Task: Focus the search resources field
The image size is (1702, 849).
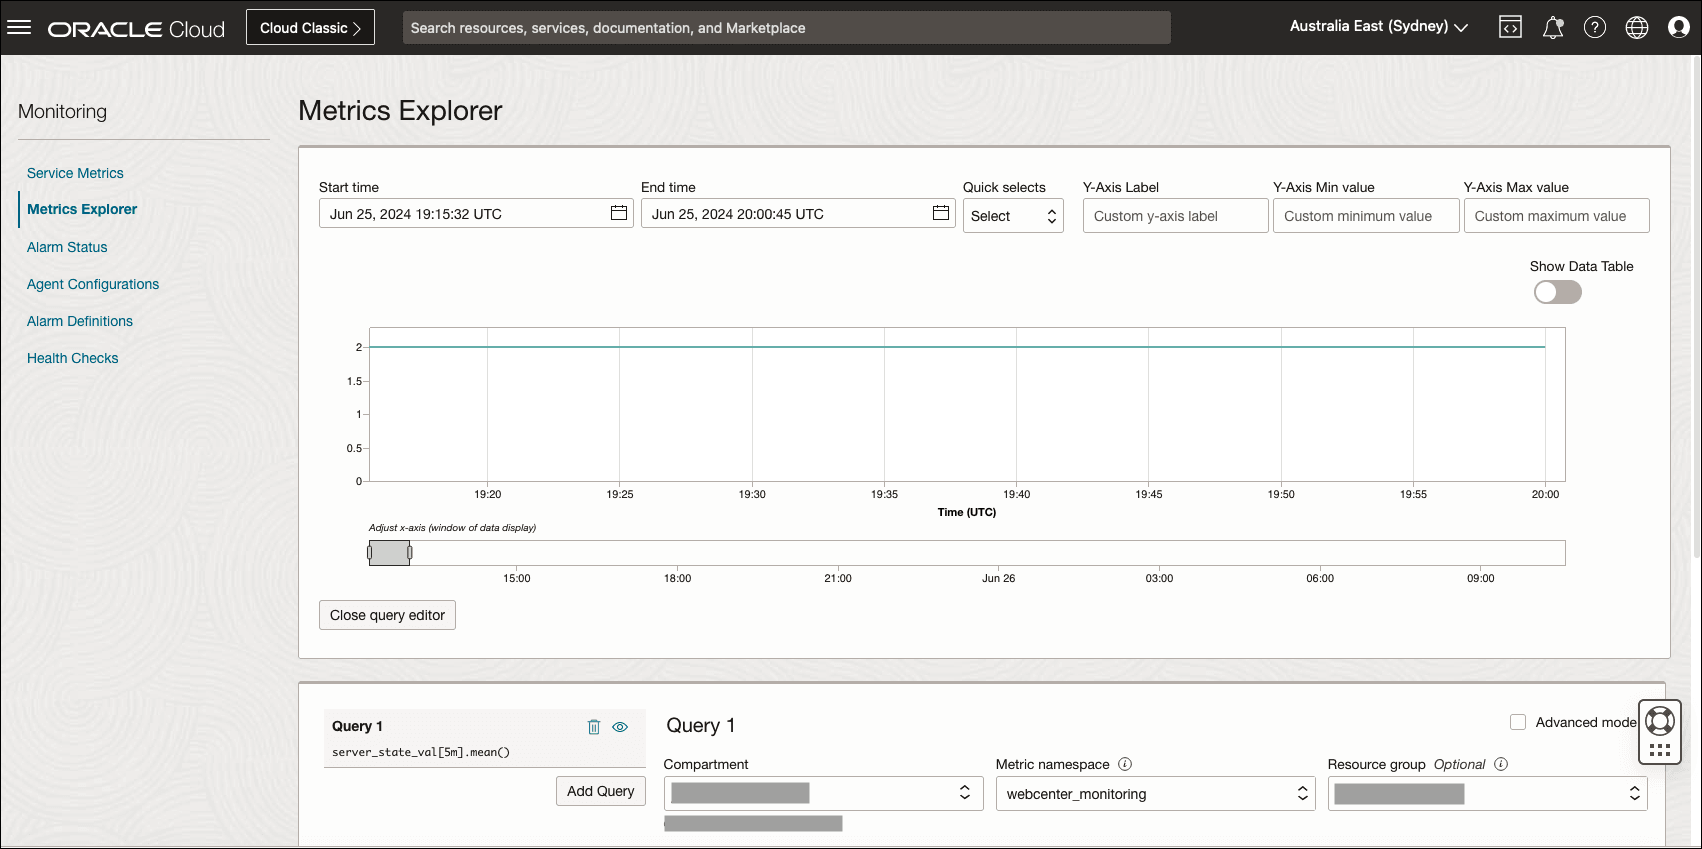Action: (x=786, y=28)
